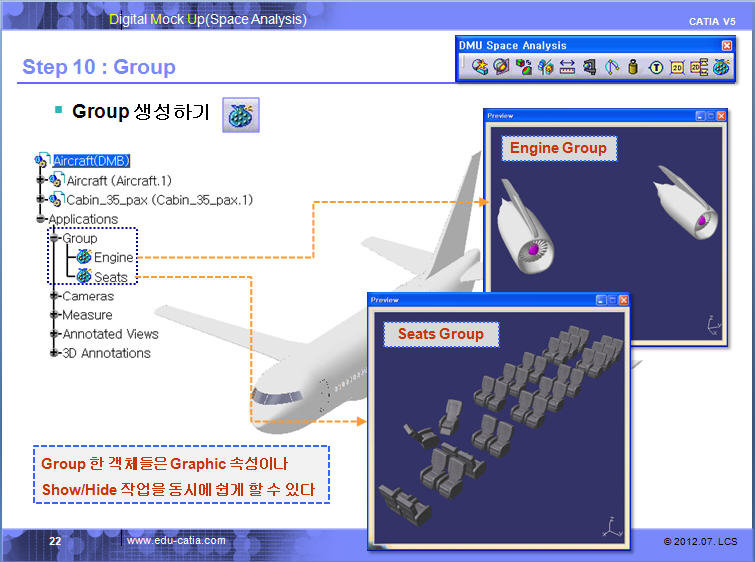Click the Arc through Three Points icon

click(611, 67)
